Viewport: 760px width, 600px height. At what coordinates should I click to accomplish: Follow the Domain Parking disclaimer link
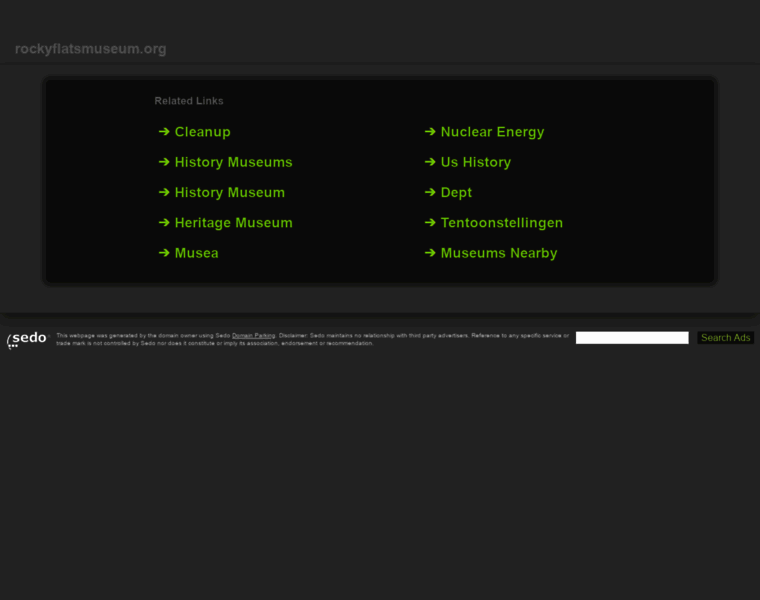coord(253,335)
